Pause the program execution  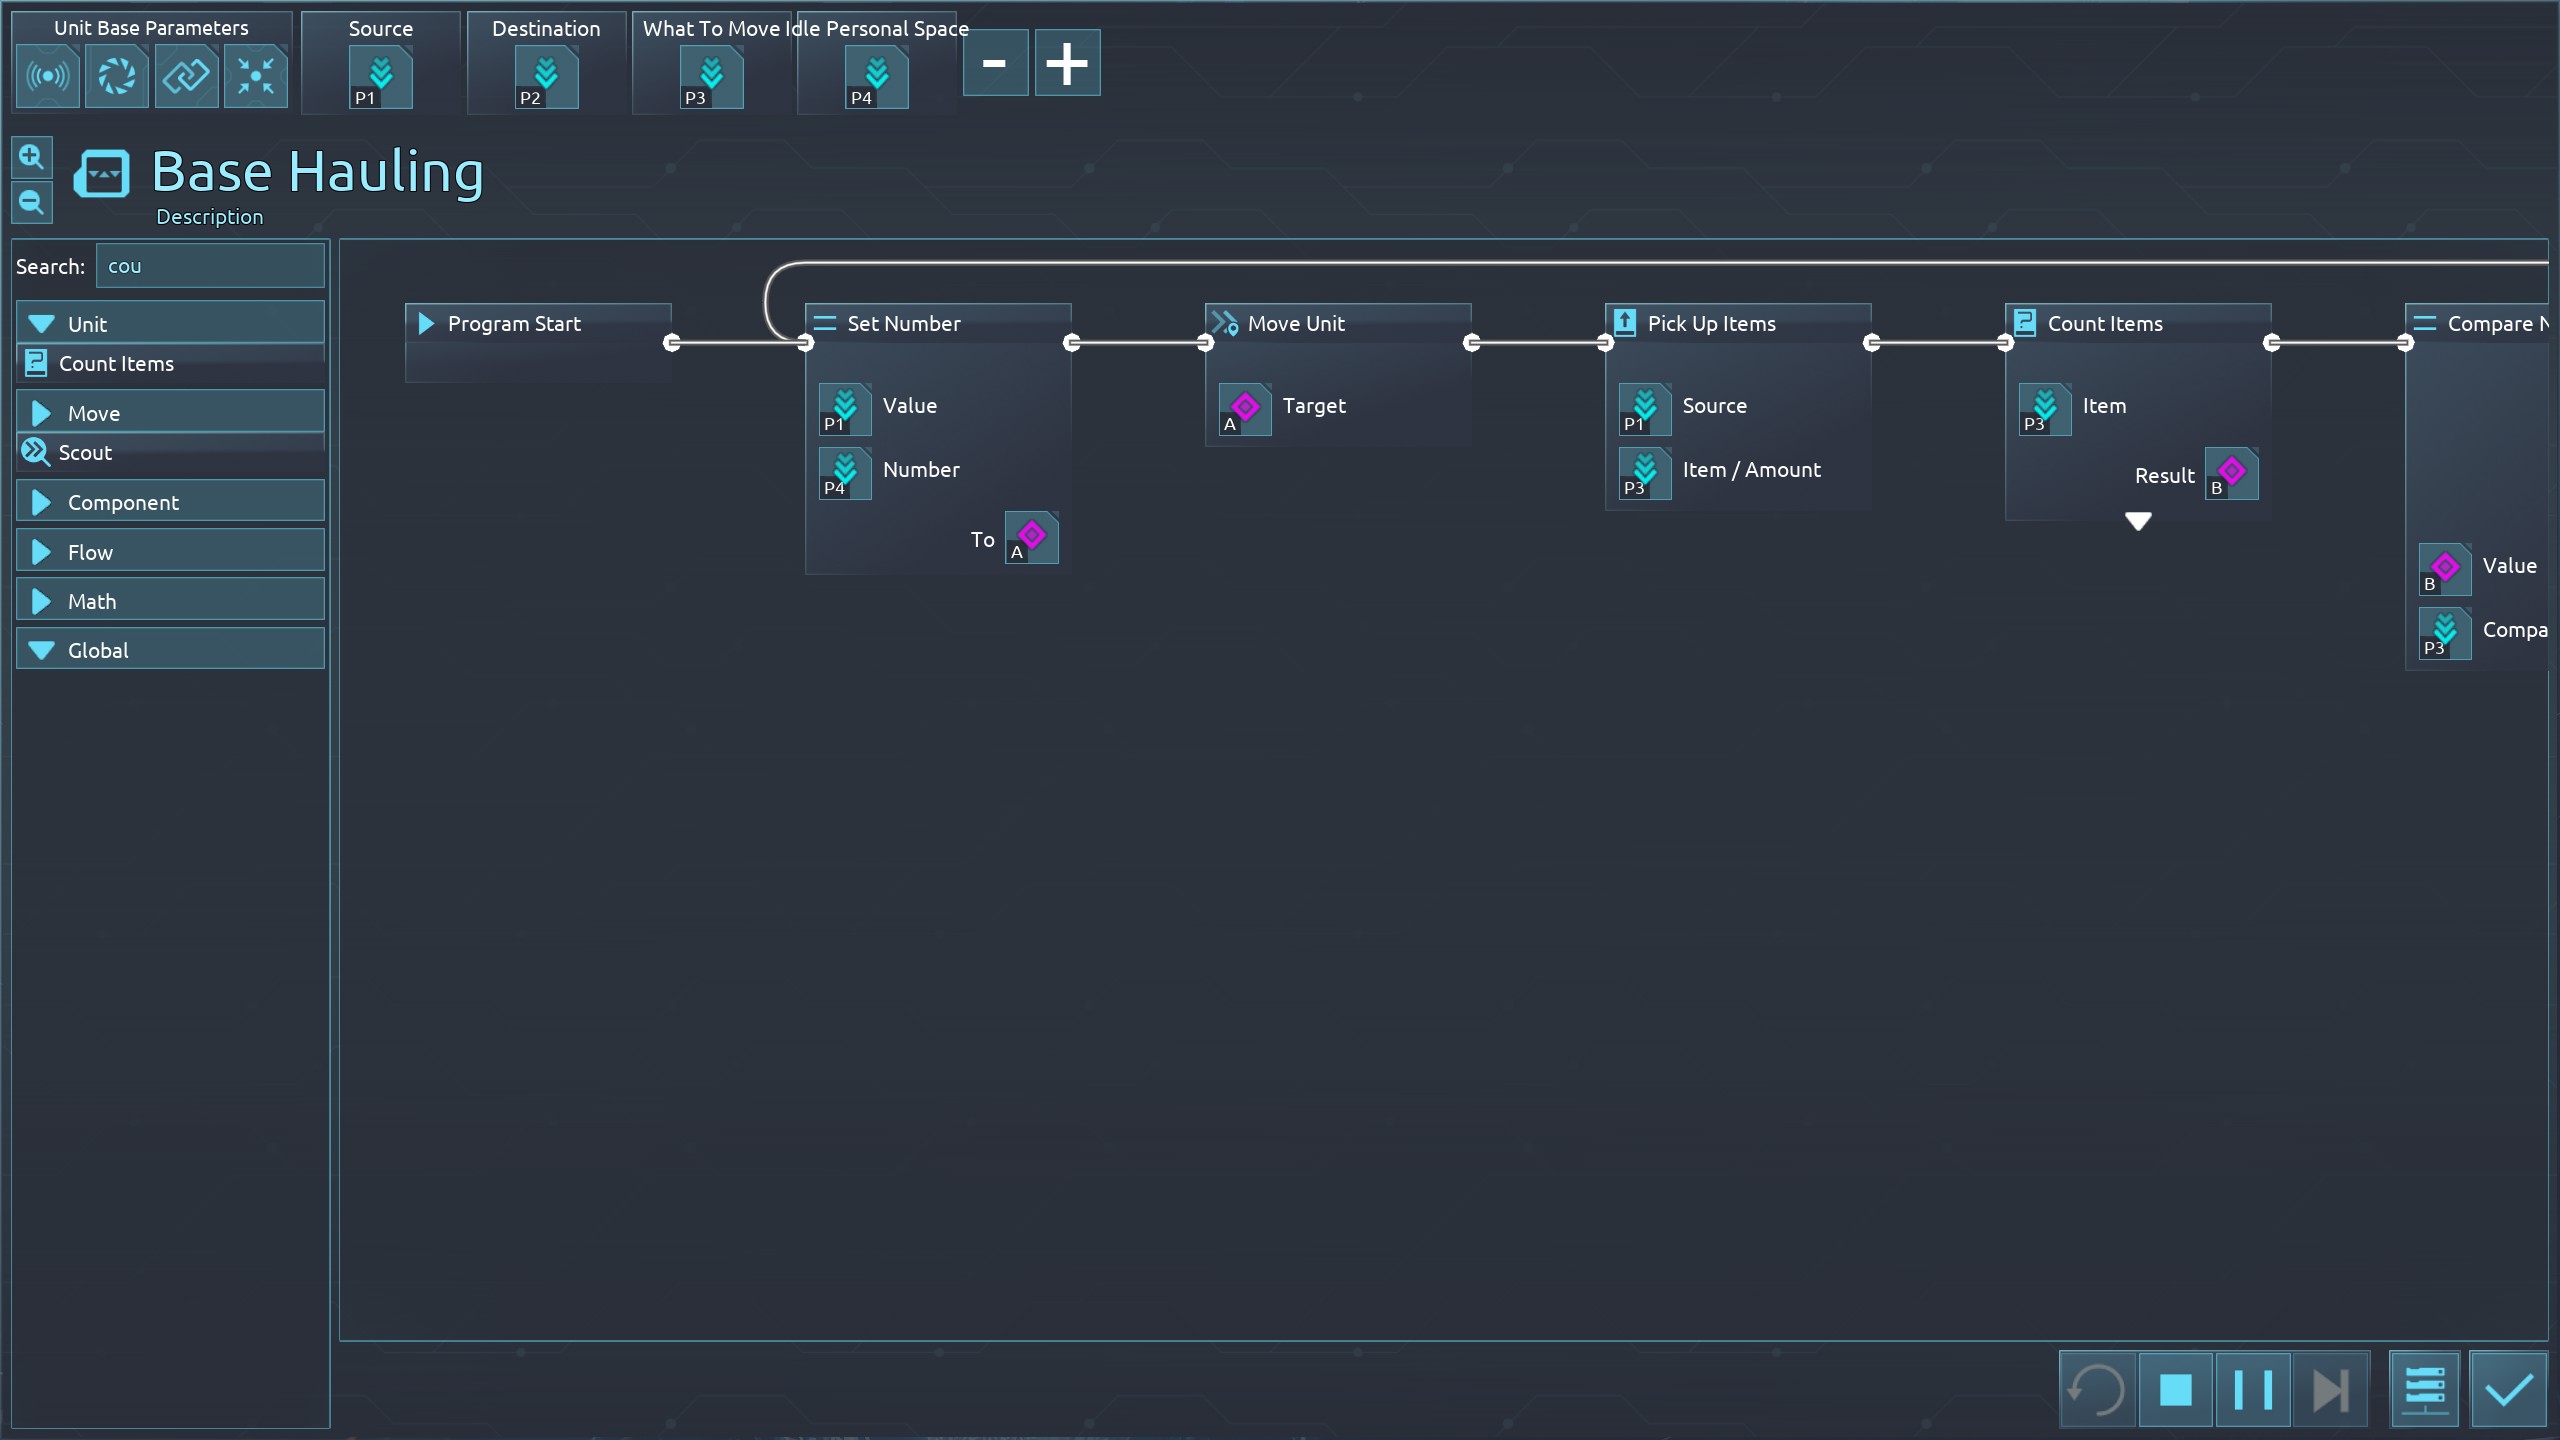2252,1389
